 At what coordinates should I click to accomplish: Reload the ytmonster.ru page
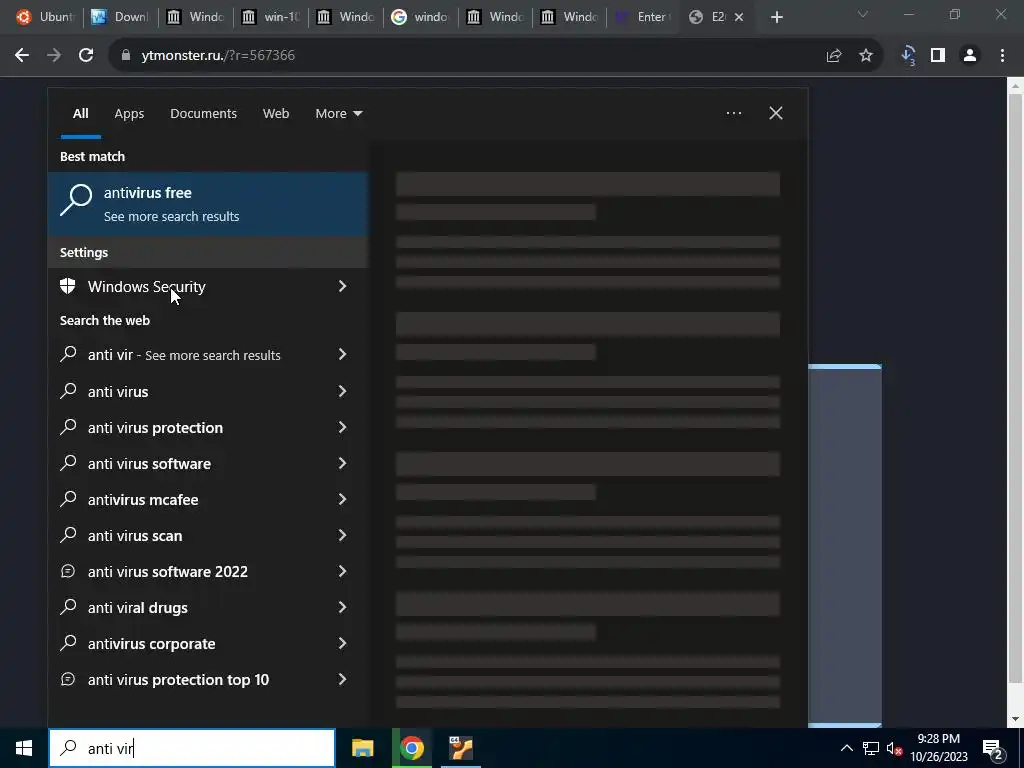point(86,56)
